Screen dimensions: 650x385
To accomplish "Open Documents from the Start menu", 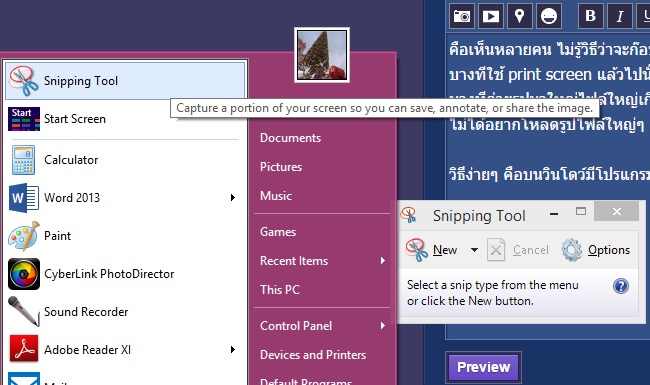I will [x=290, y=138].
